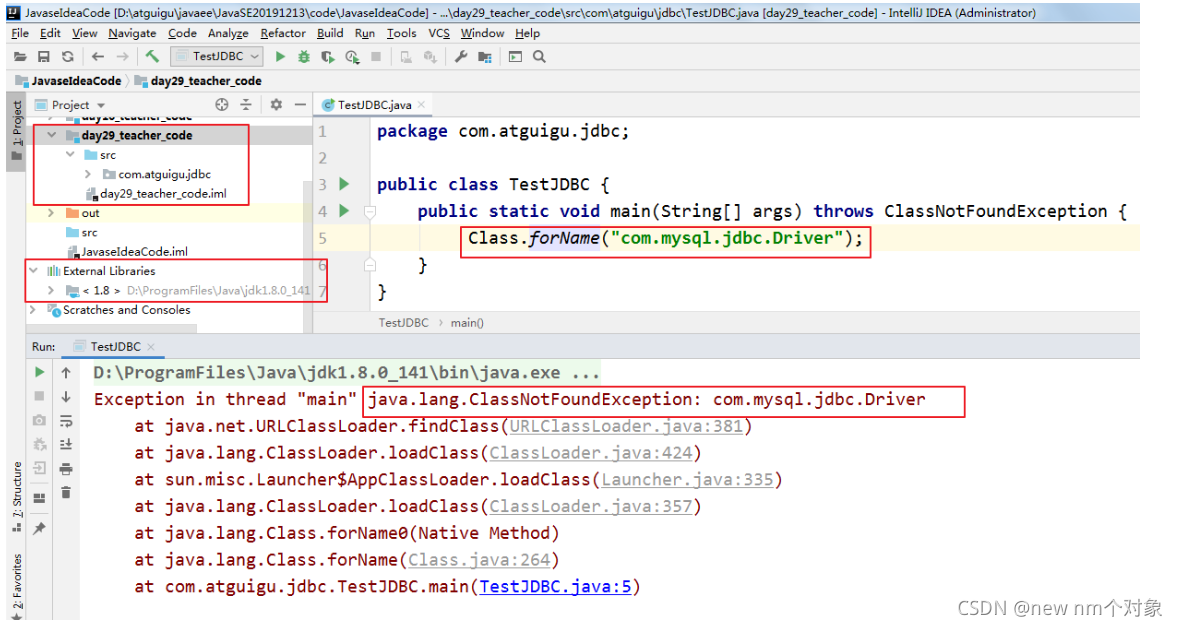Open the URLClassLoader.java:381 link
This screenshot has width=1178, height=626.
point(626,426)
